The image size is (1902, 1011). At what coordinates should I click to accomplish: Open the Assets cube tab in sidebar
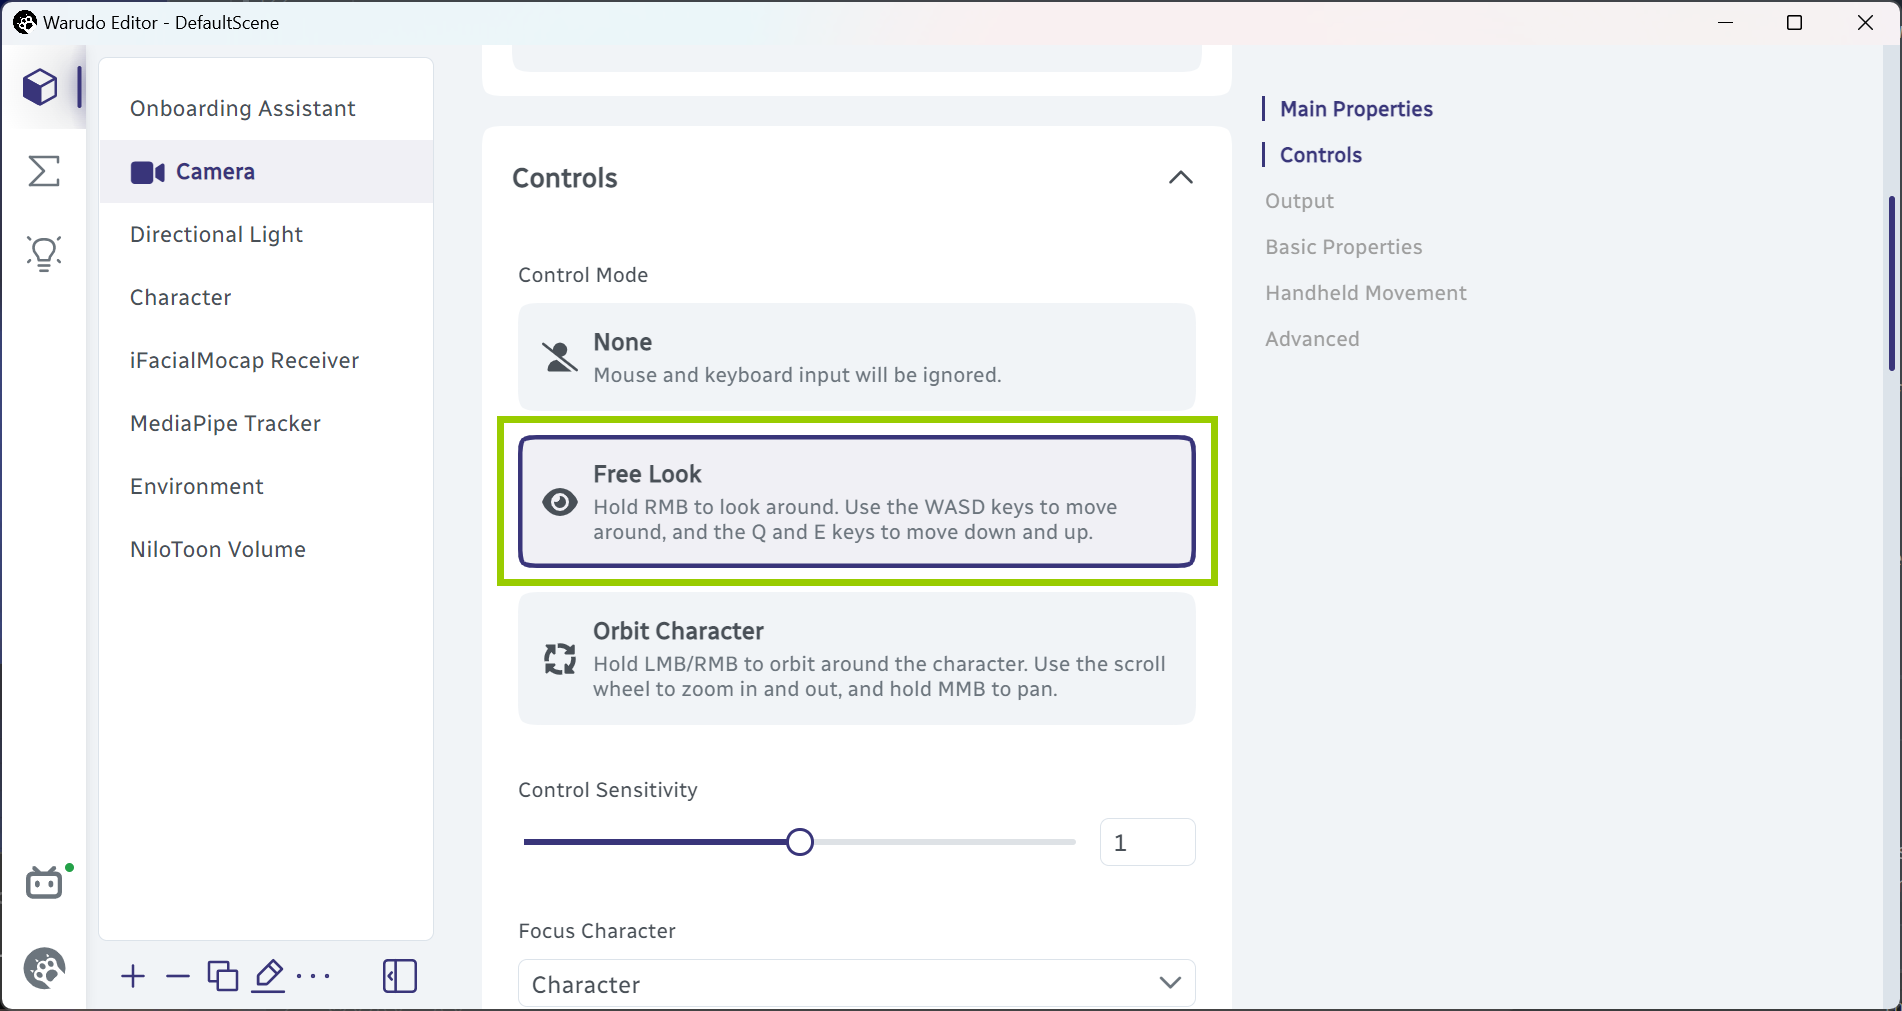[x=41, y=87]
